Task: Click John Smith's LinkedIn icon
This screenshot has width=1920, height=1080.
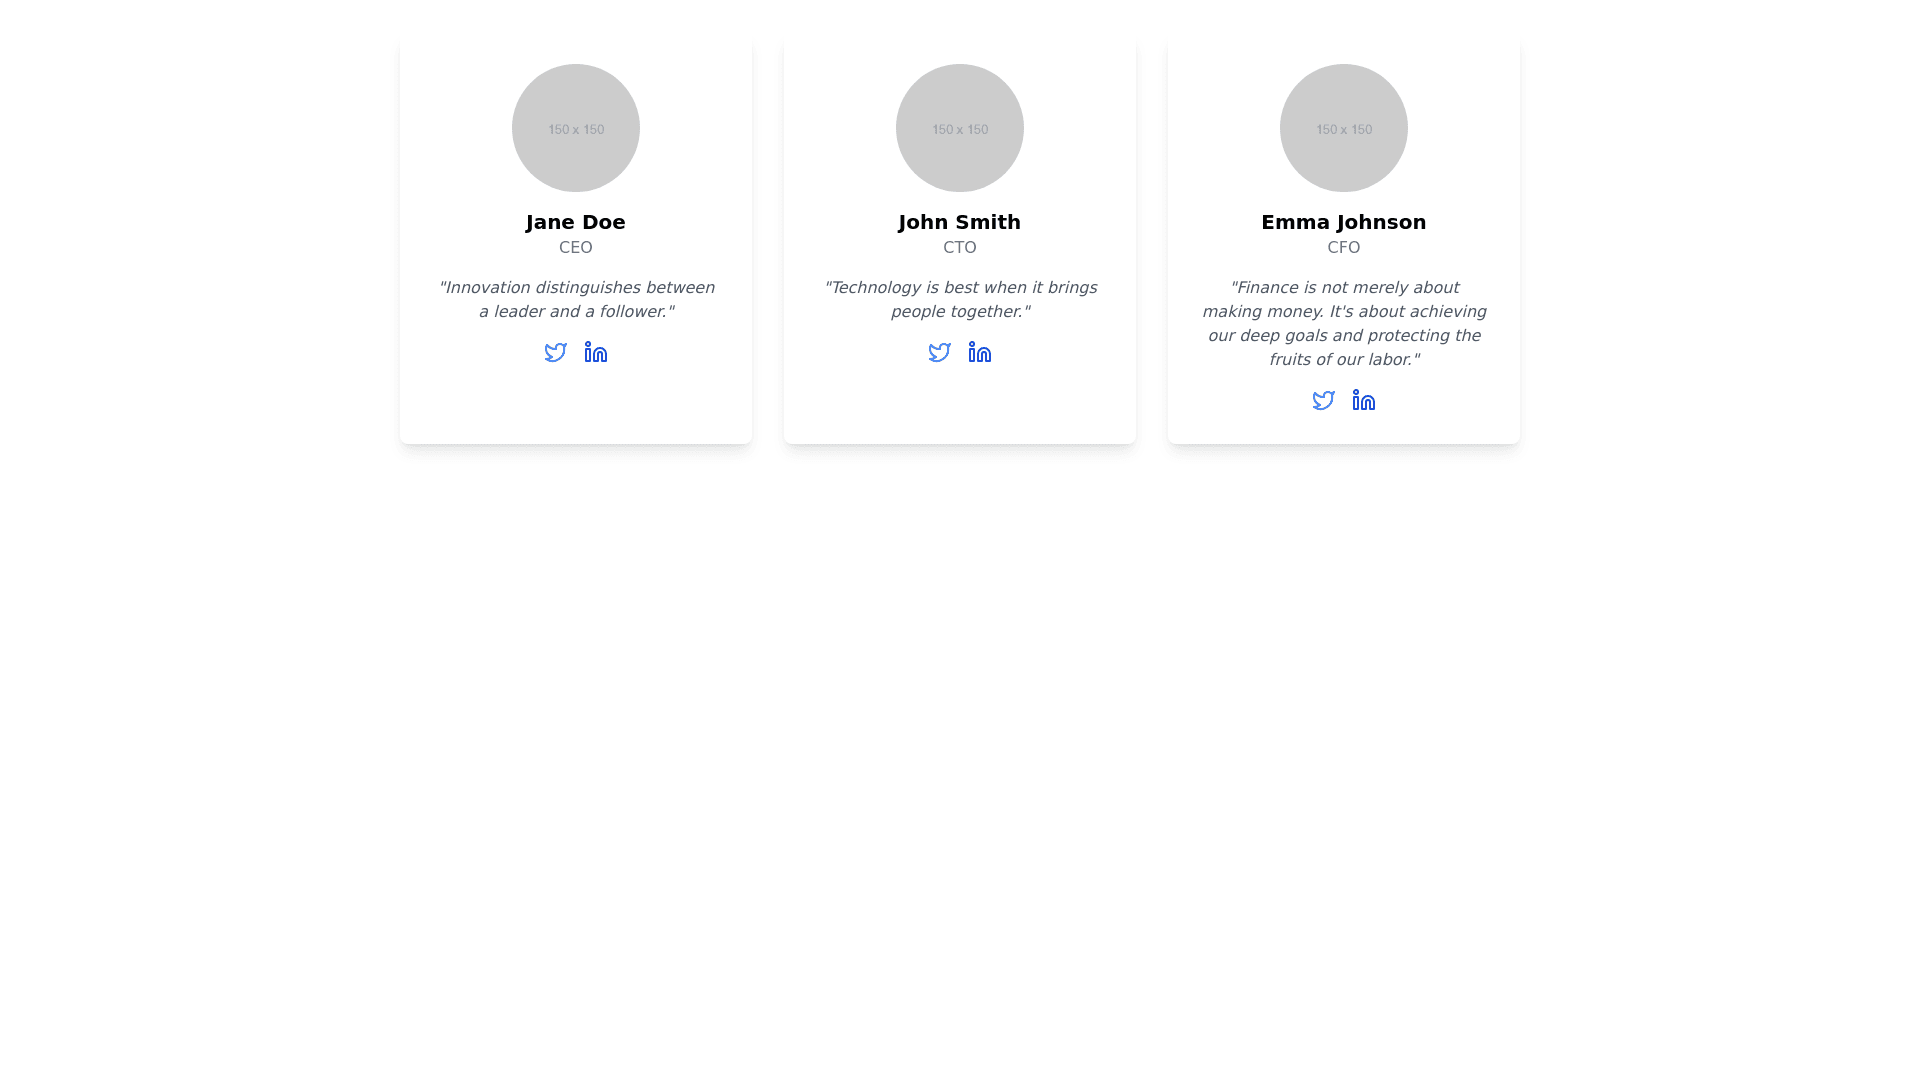Action: pyautogui.click(x=980, y=352)
